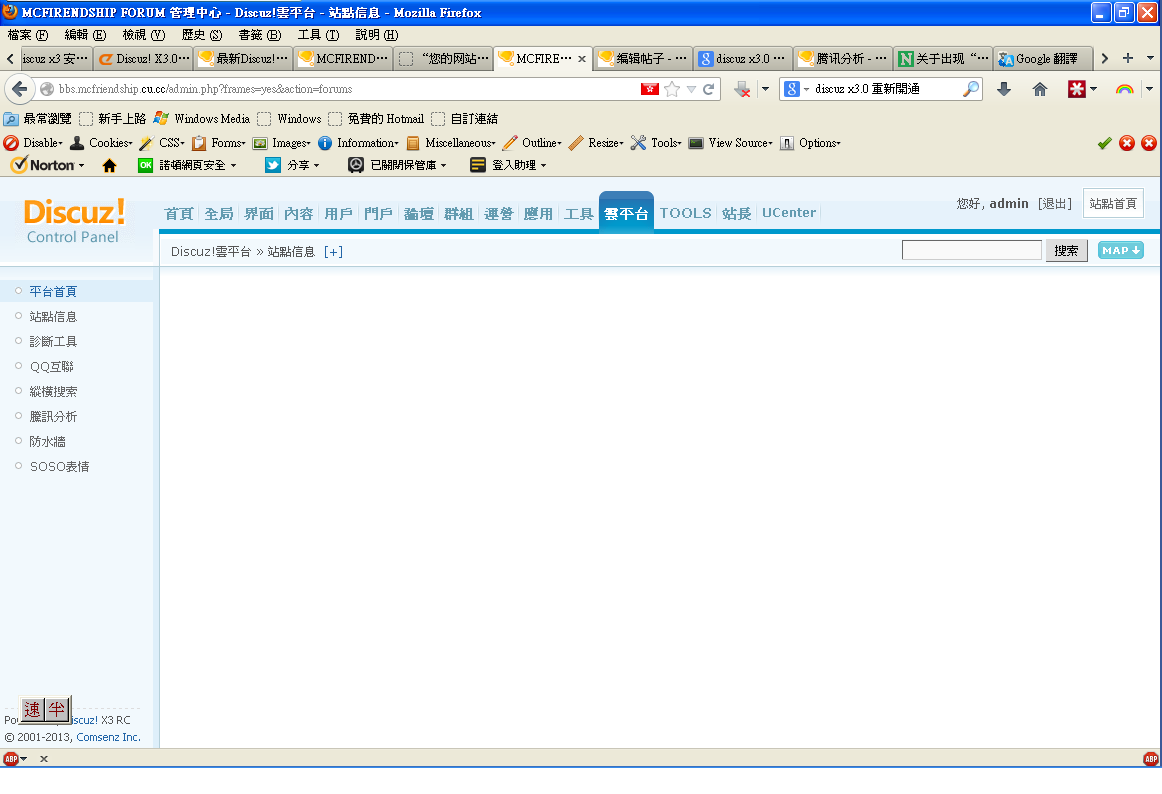Click the green checkmark validation icon

tap(1104, 143)
